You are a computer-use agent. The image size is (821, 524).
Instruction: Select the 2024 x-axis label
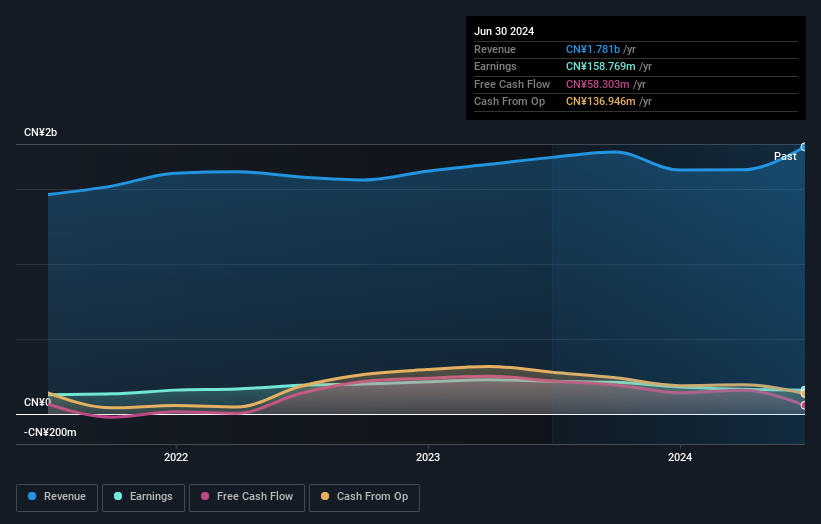click(x=680, y=457)
